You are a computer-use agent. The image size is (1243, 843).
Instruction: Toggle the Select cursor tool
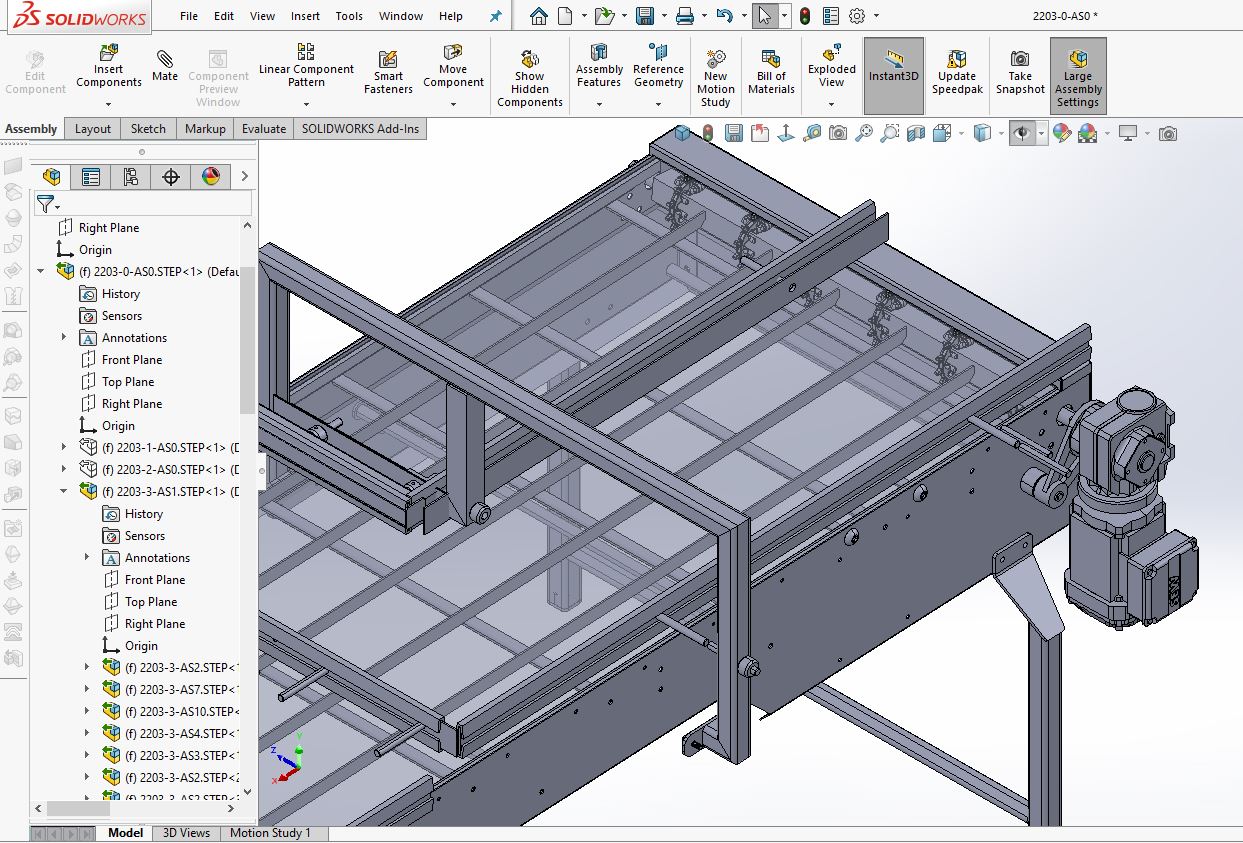click(765, 16)
